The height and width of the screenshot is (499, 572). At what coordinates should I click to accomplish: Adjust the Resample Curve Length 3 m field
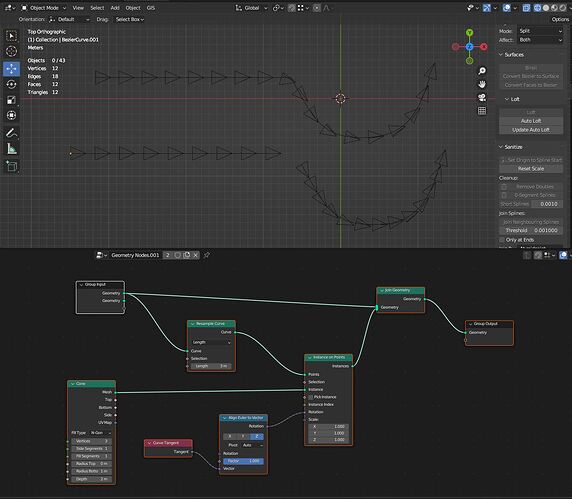click(211, 365)
